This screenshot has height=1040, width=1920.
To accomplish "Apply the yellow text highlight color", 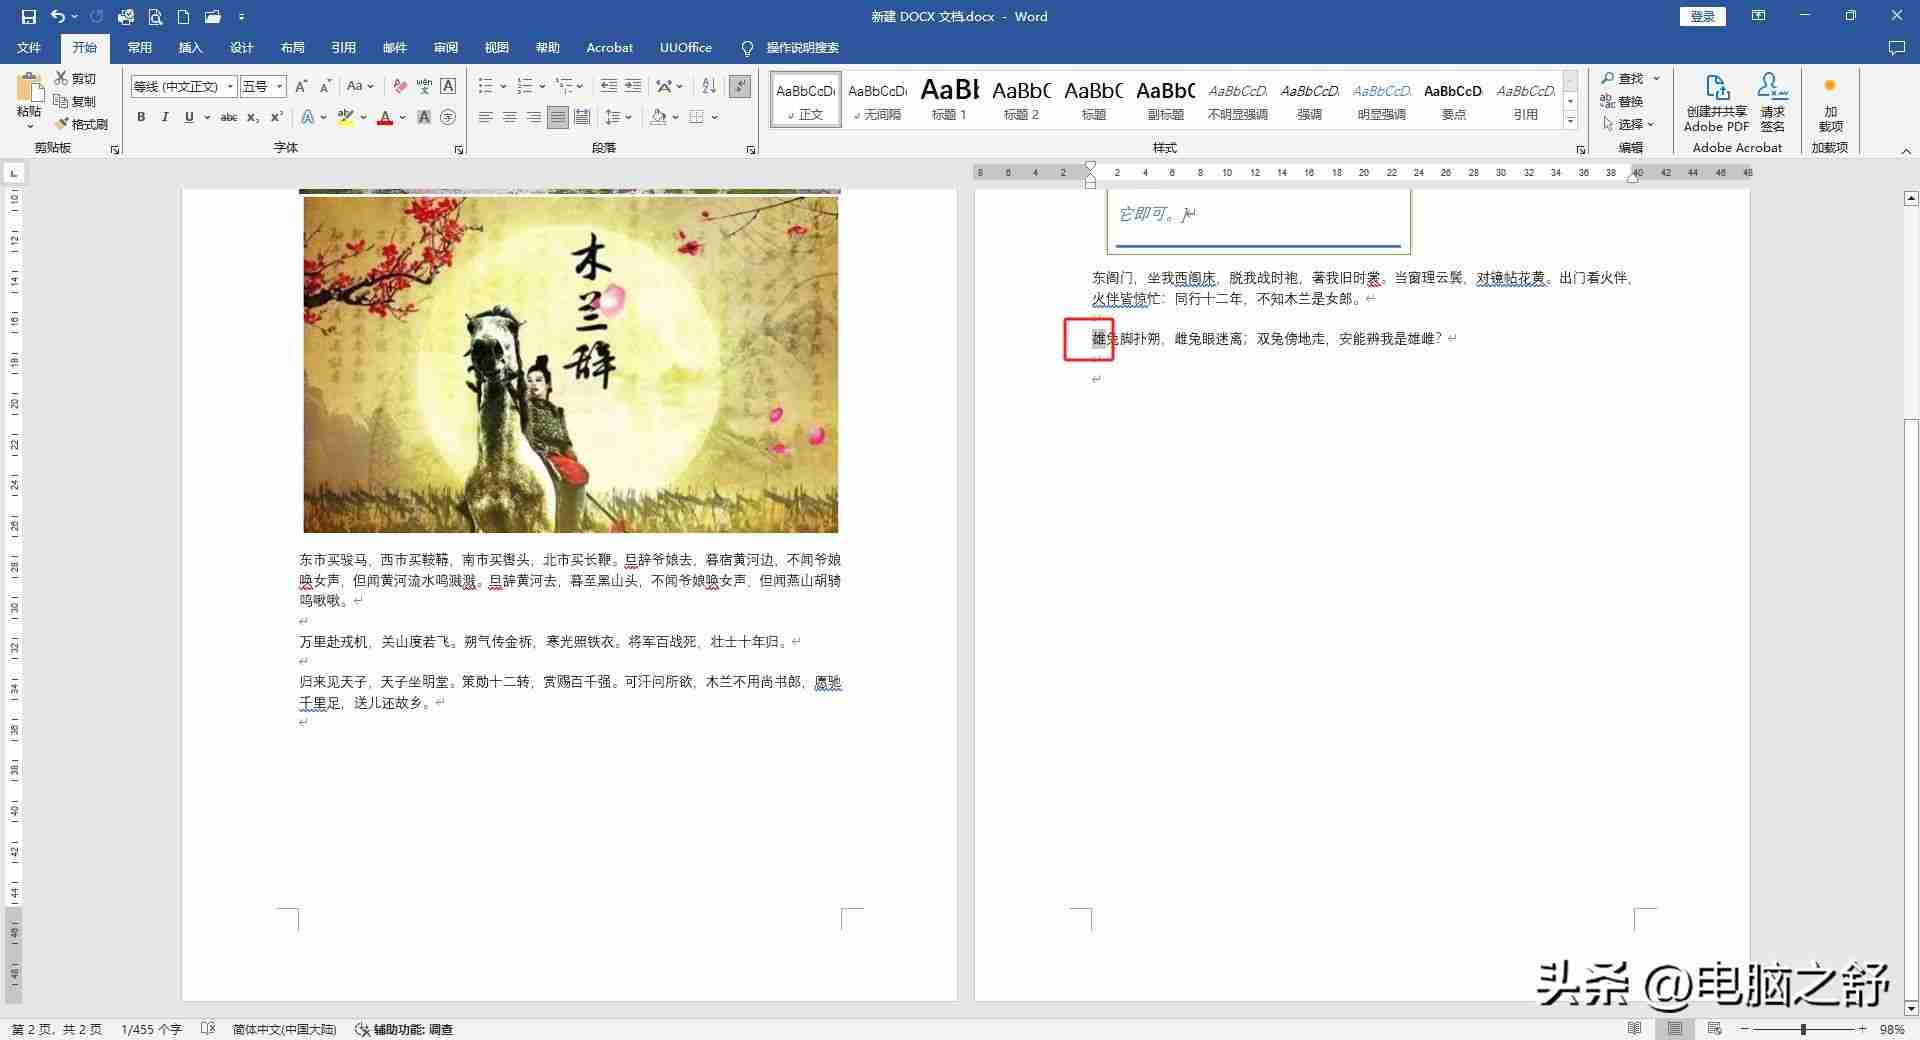I will point(345,117).
